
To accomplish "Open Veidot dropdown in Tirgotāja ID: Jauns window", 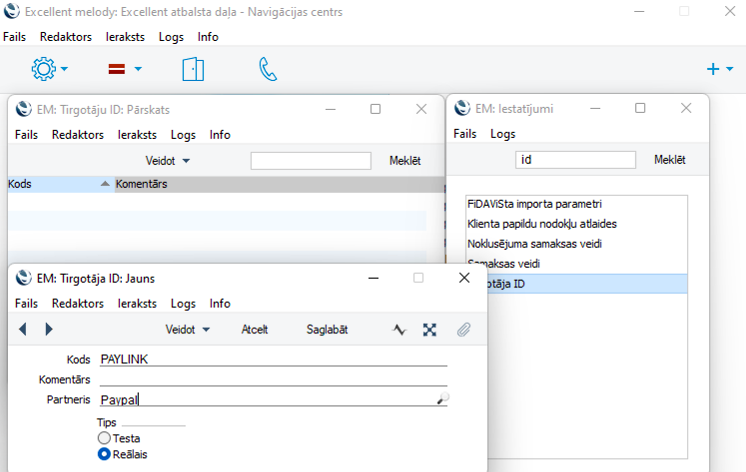I will (187, 329).
